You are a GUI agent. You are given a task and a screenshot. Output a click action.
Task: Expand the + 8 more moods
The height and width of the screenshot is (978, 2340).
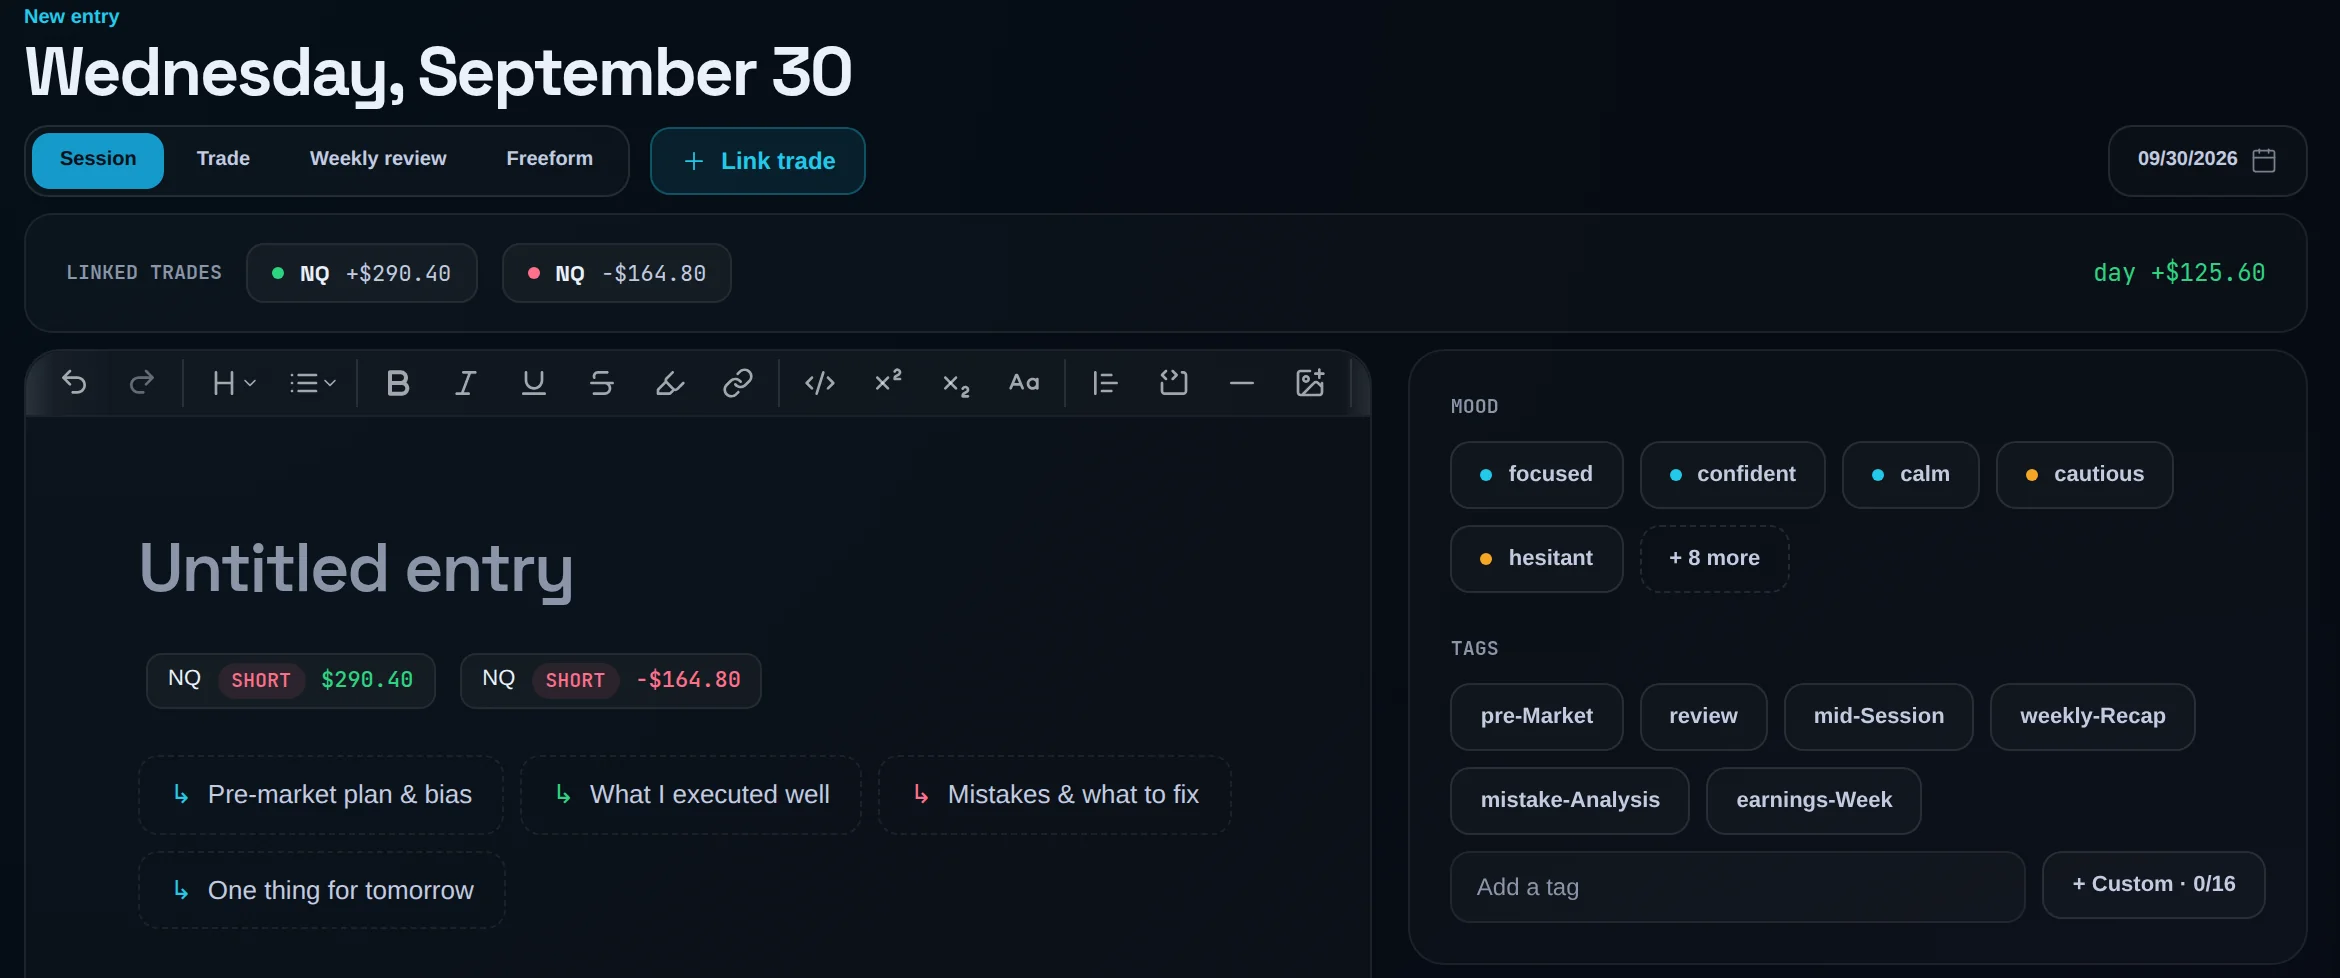click(x=1714, y=558)
